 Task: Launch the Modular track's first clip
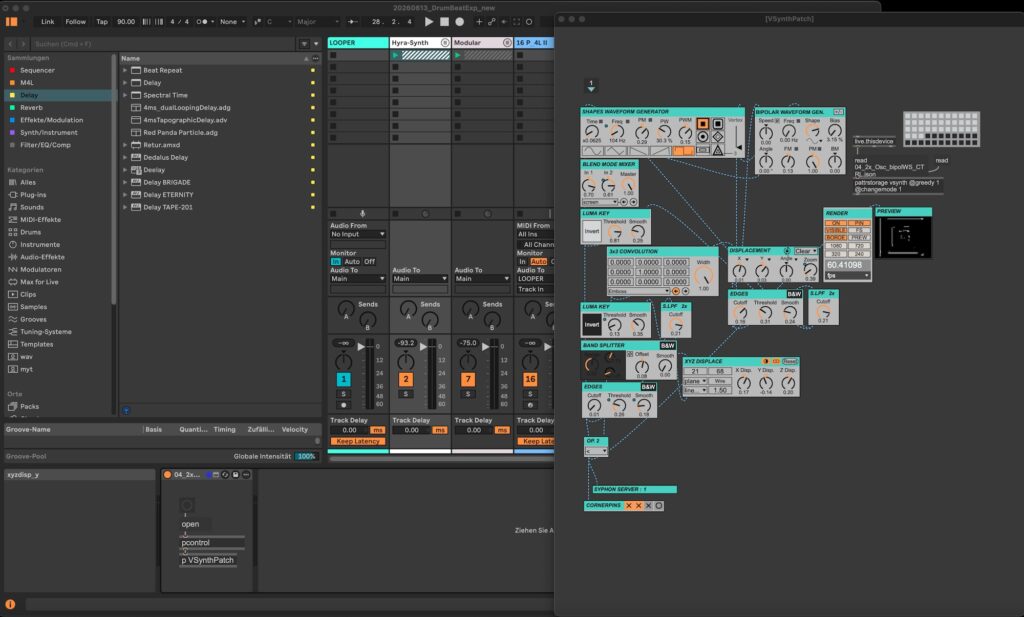(x=457, y=55)
